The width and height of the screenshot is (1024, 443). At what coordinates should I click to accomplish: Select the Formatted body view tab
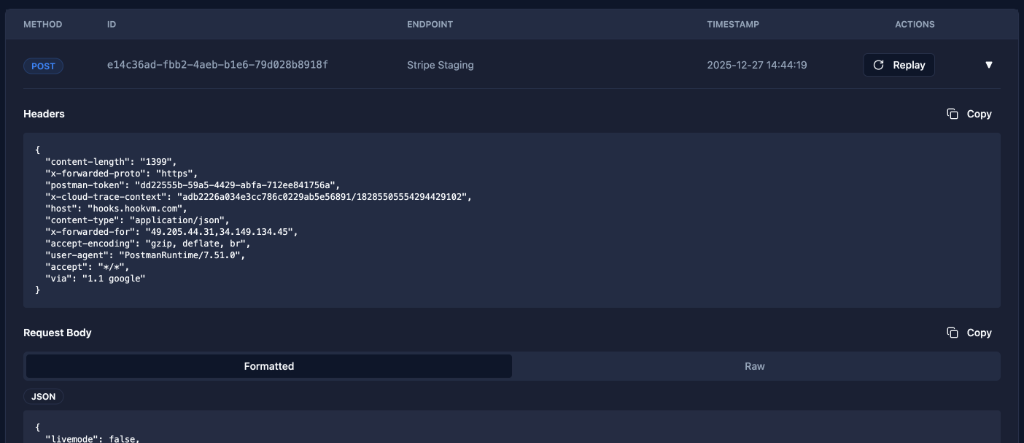tap(269, 366)
